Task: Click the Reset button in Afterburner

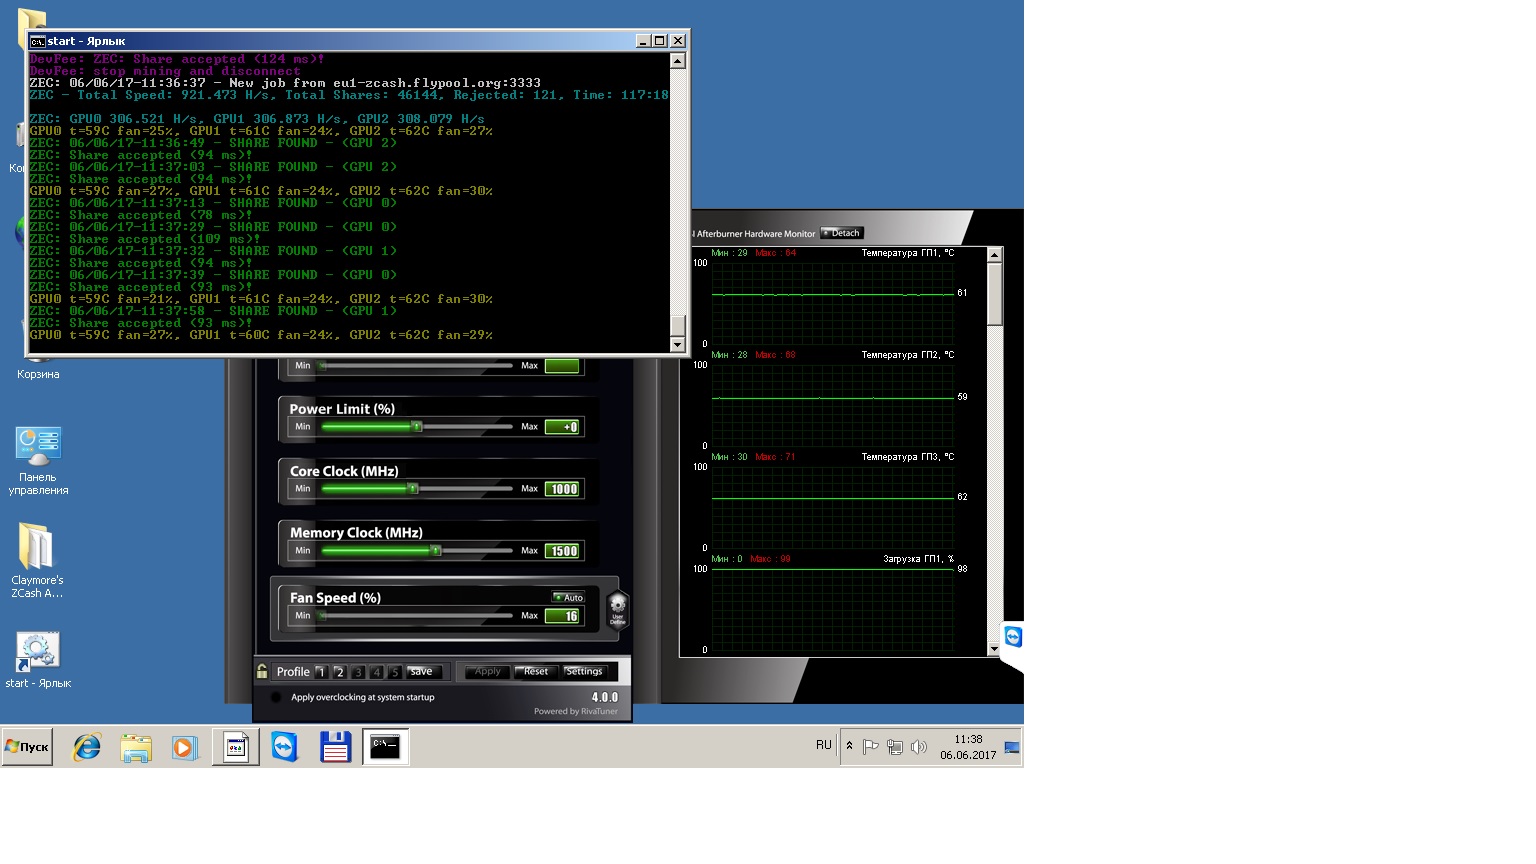Action: 535,672
